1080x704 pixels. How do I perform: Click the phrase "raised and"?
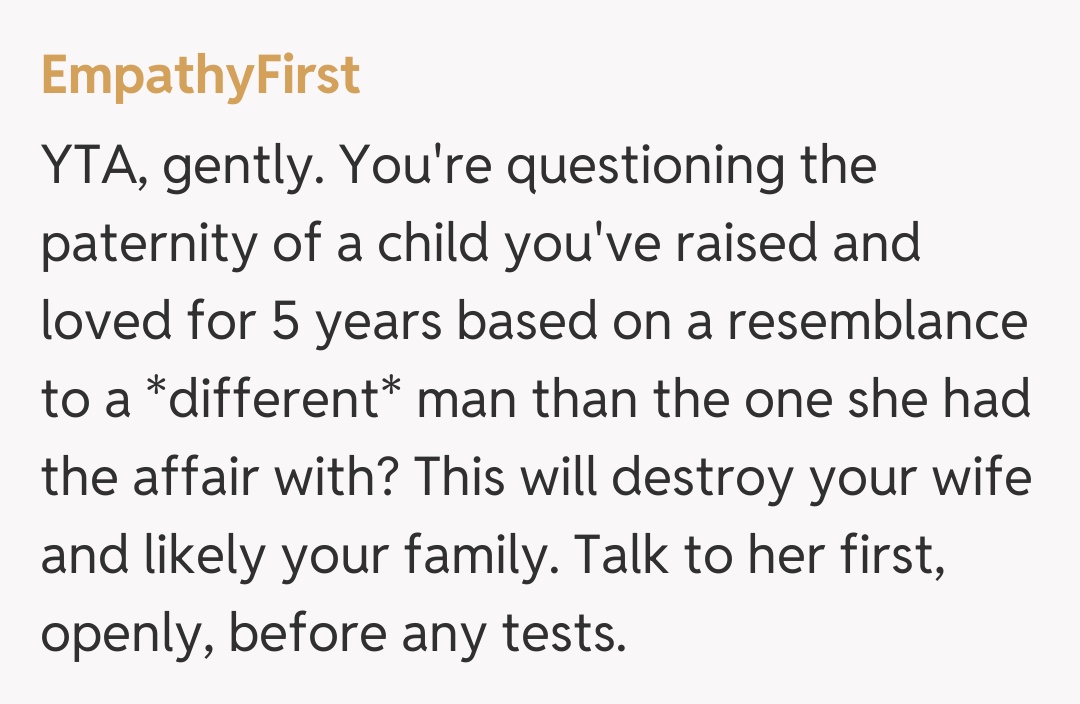point(813,244)
